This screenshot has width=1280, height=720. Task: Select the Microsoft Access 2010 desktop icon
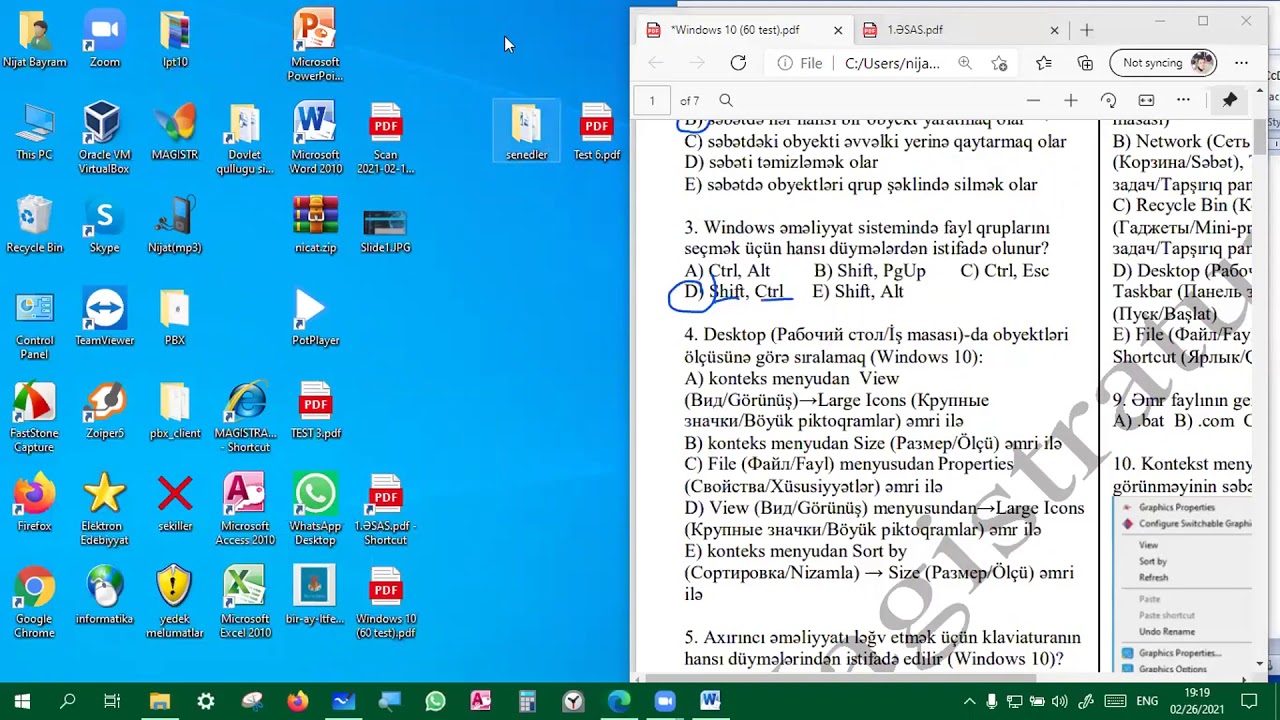pyautogui.click(x=245, y=510)
